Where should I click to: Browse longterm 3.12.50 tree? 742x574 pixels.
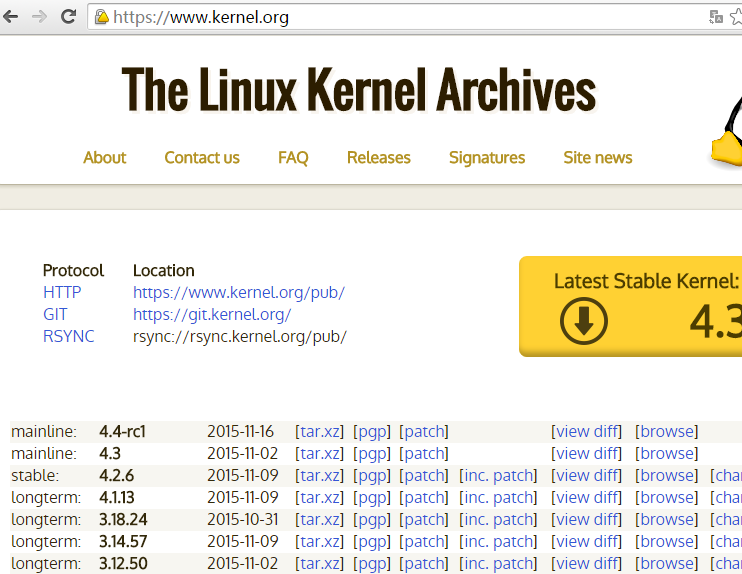[x=666, y=564]
